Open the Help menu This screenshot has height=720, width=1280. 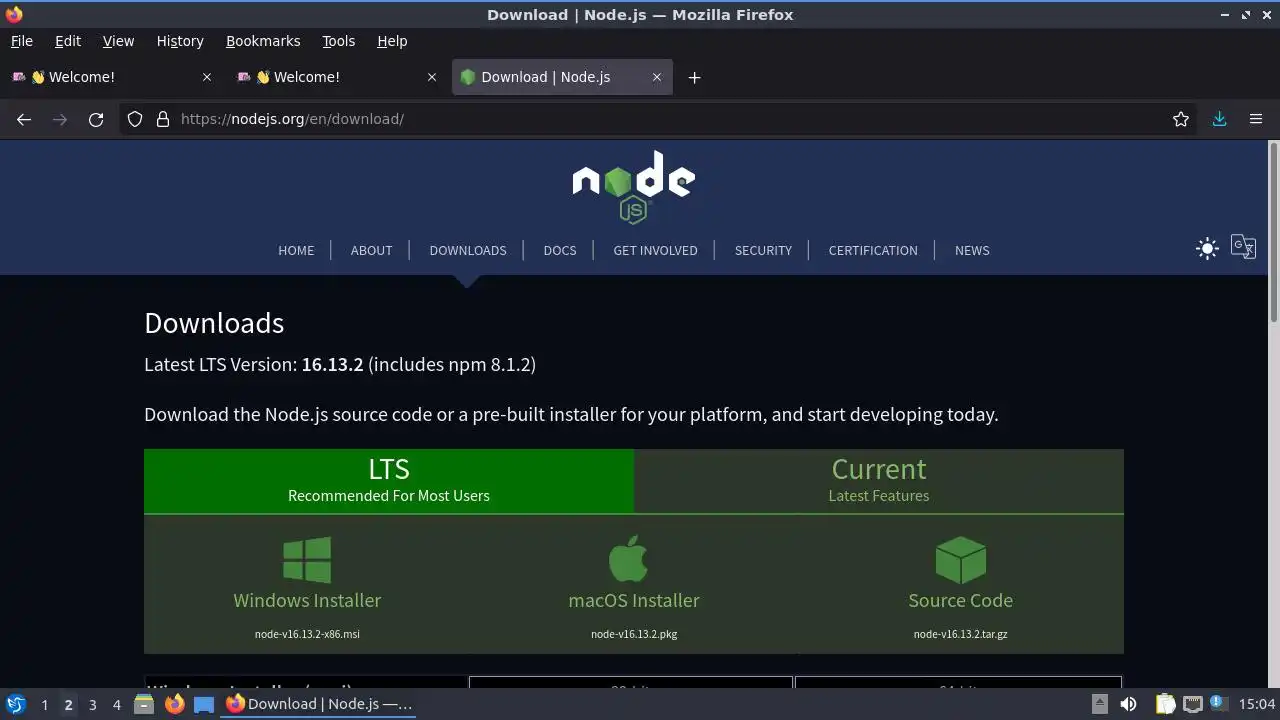(x=392, y=41)
